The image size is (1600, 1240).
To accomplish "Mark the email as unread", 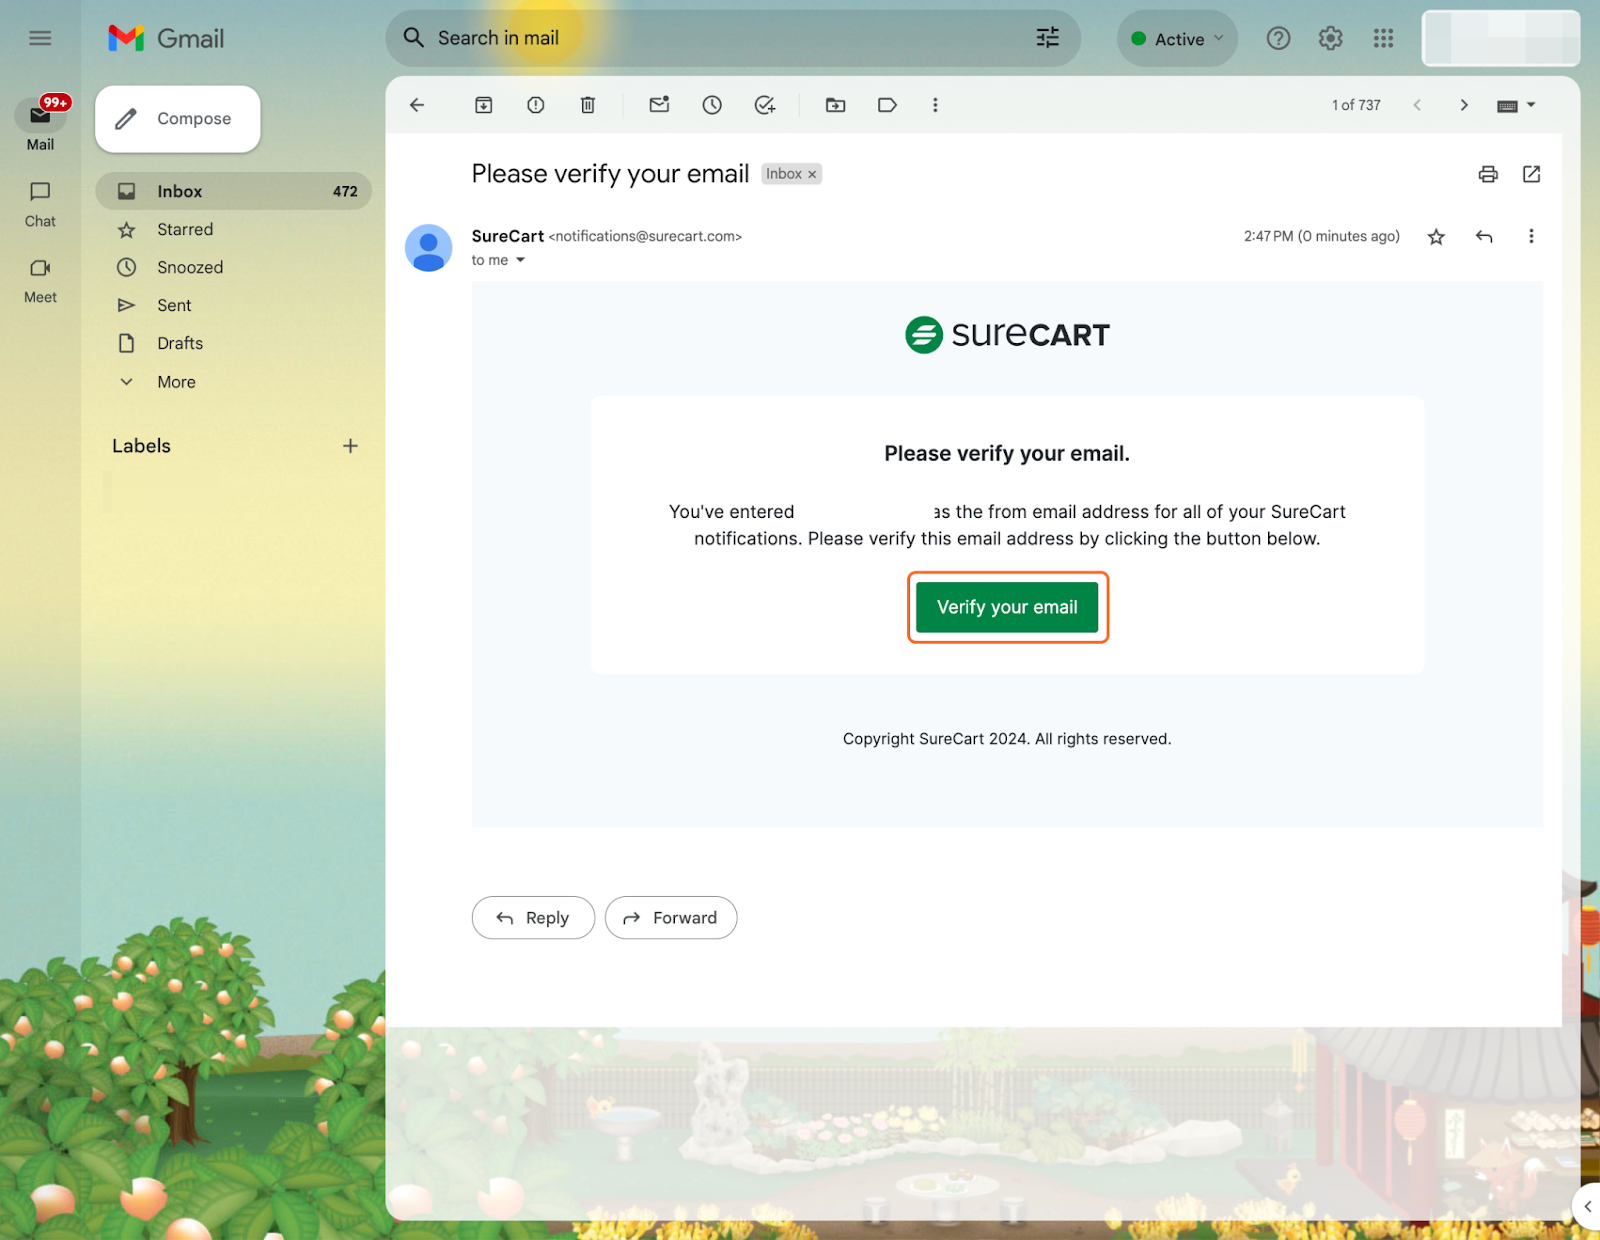I will point(659,105).
